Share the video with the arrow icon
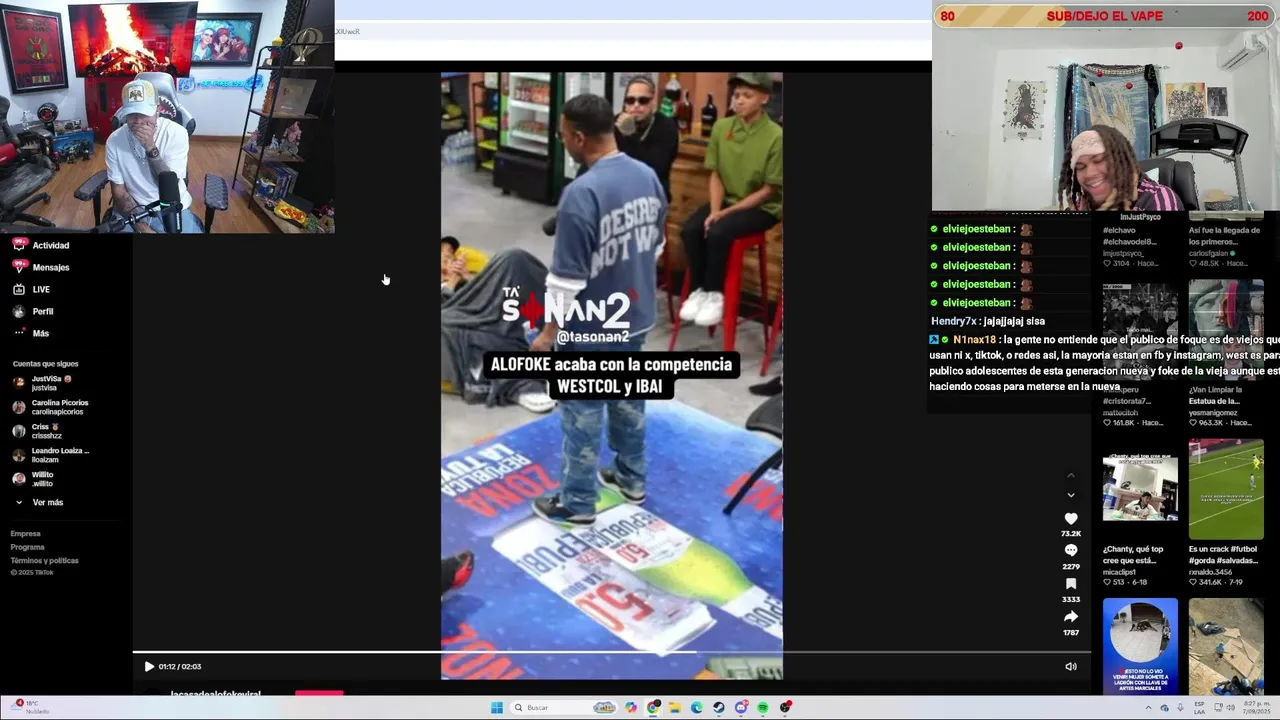The image size is (1280, 720). click(x=1071, y=617)
